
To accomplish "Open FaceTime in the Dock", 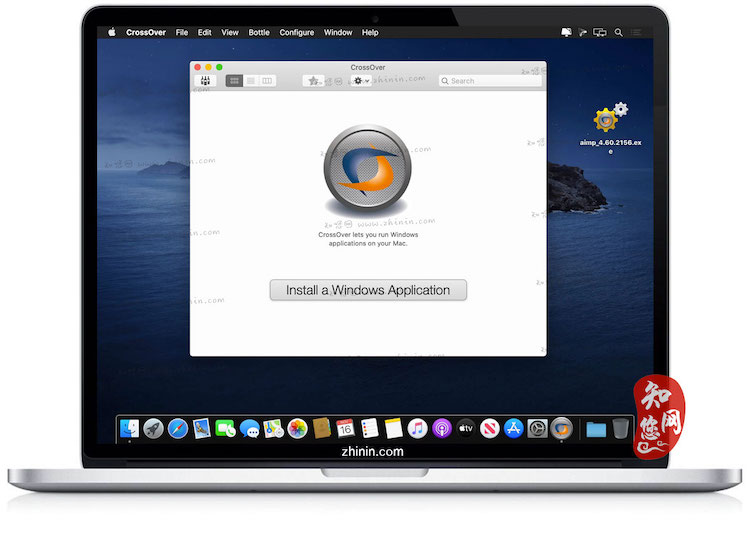I will (225, 428).
